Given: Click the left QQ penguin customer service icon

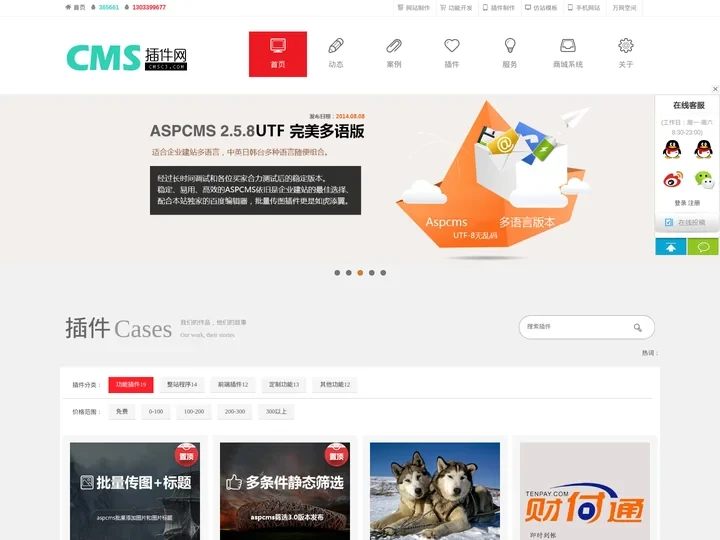Looking at the screenshot, I should [x=672, y=149].
